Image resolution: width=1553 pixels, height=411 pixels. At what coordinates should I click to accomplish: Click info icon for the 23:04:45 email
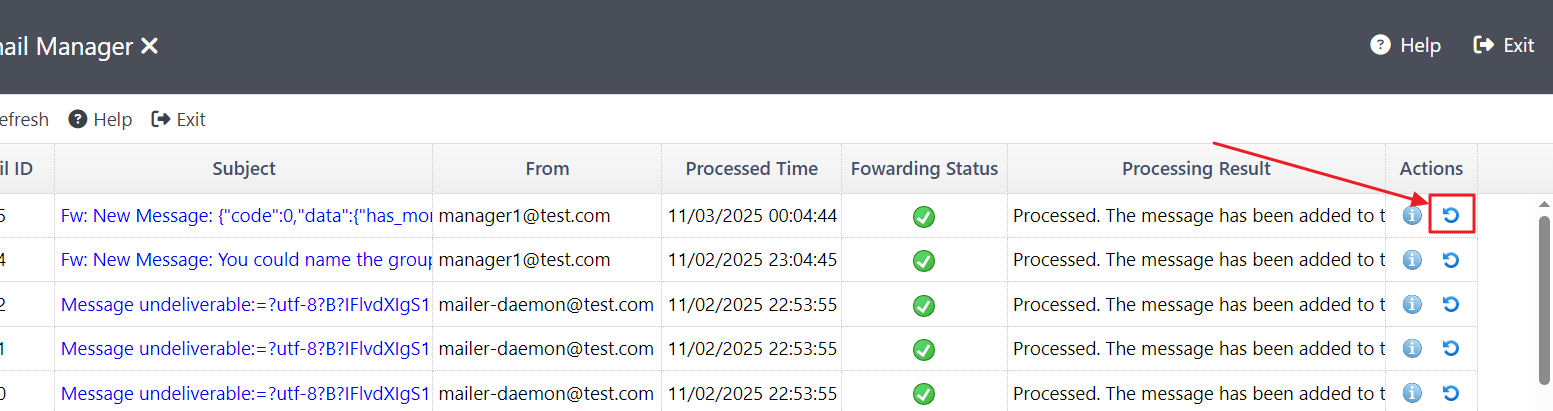point(1412,260)
